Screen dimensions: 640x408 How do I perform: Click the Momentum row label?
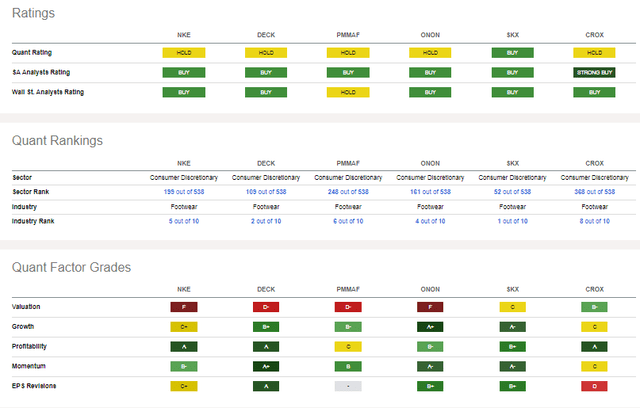tap(29, 366)
